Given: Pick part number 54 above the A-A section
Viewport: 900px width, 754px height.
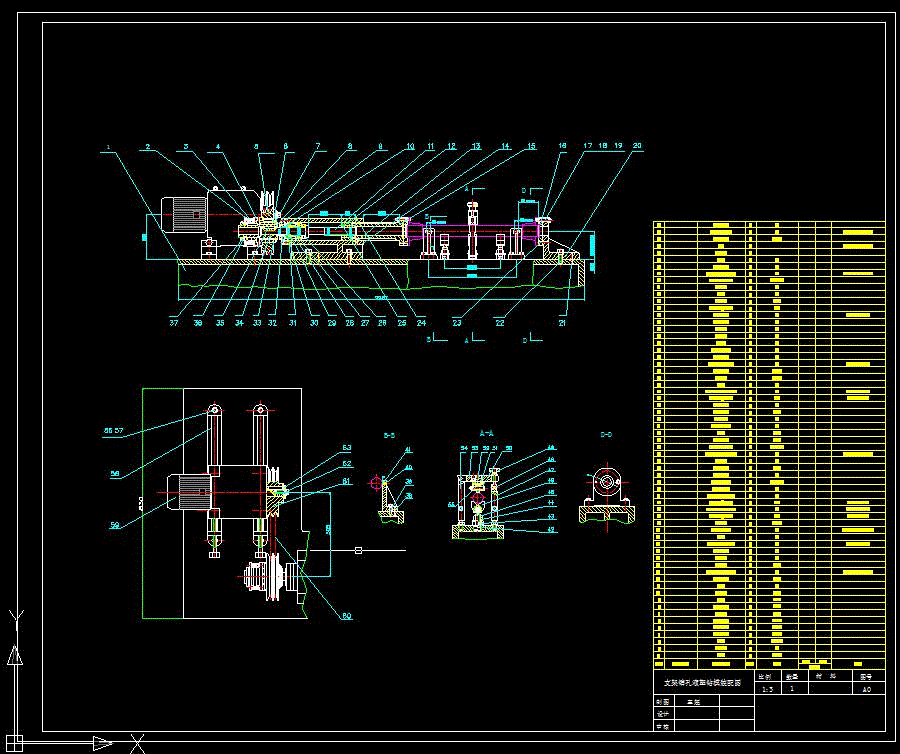Looking at the screenshot, I should coord(464,448).
